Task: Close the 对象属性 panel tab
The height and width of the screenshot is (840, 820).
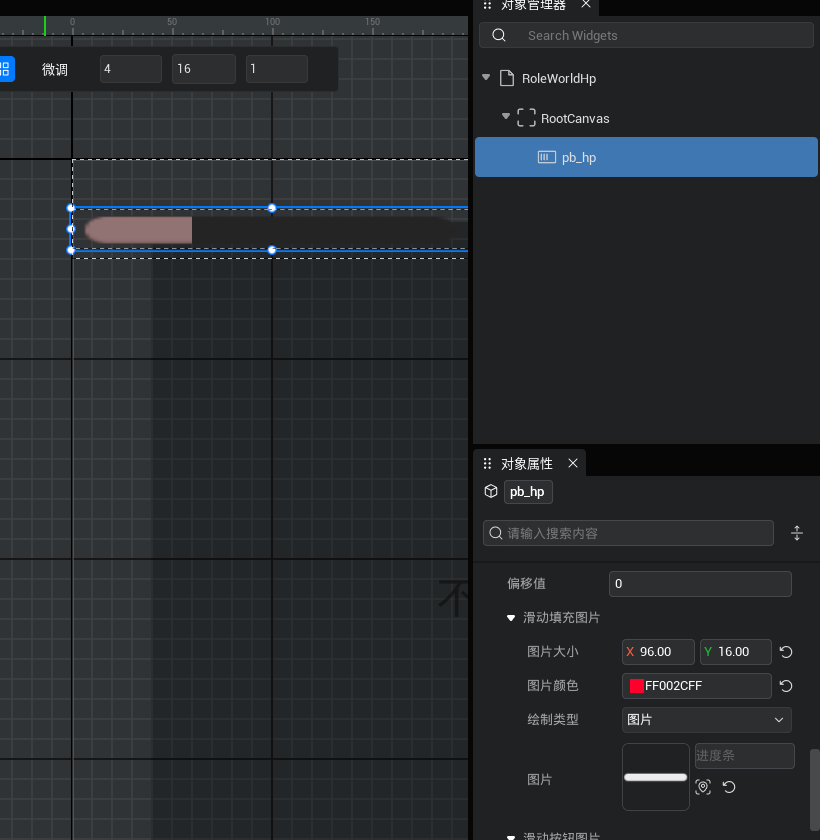Action: coord(573,463)
